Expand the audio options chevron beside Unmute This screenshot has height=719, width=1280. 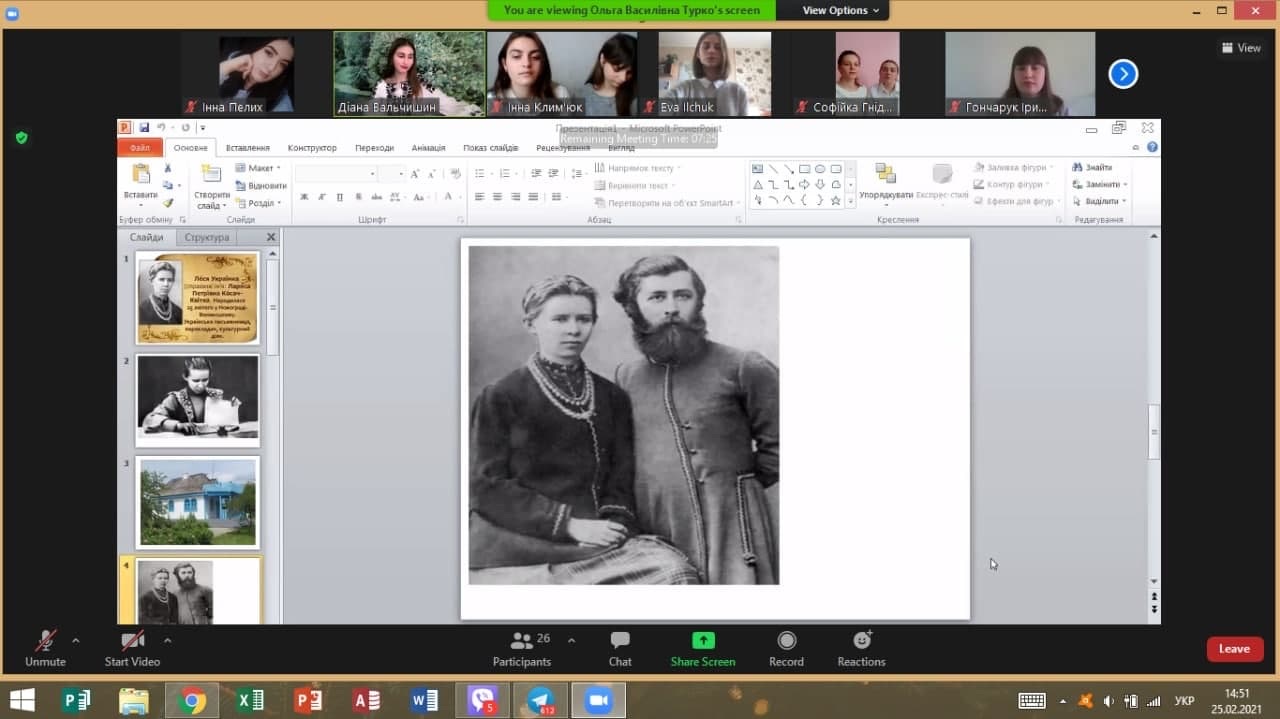[76, 640]
